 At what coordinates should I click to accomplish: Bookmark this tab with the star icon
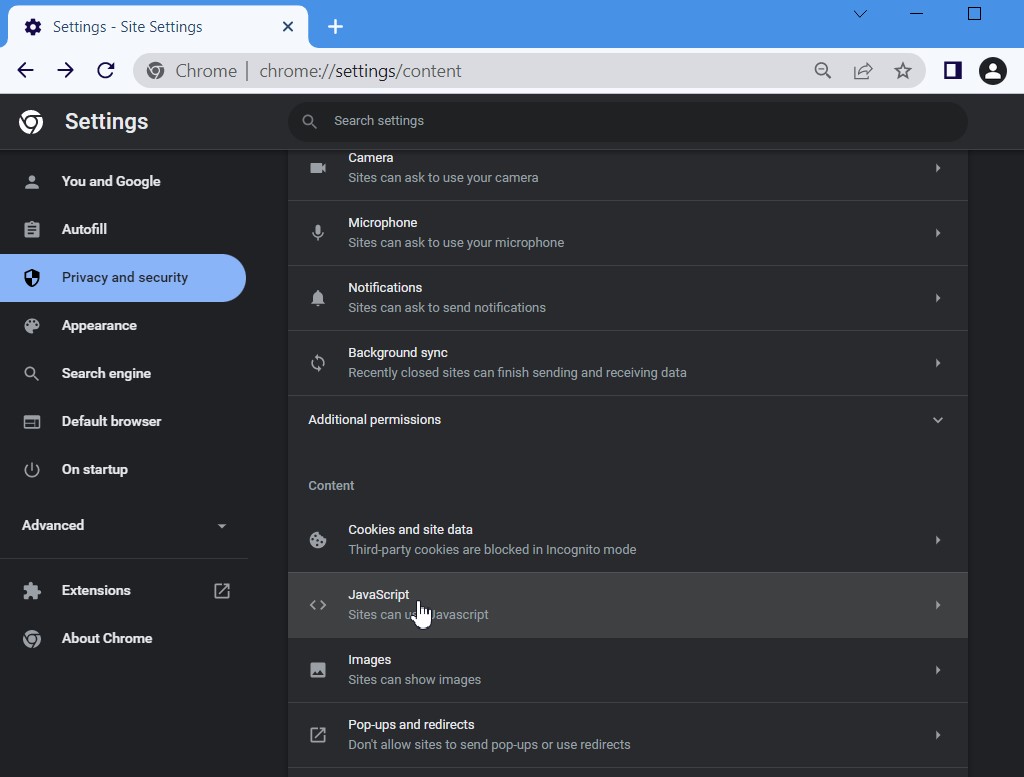click(x=903, y=71)
